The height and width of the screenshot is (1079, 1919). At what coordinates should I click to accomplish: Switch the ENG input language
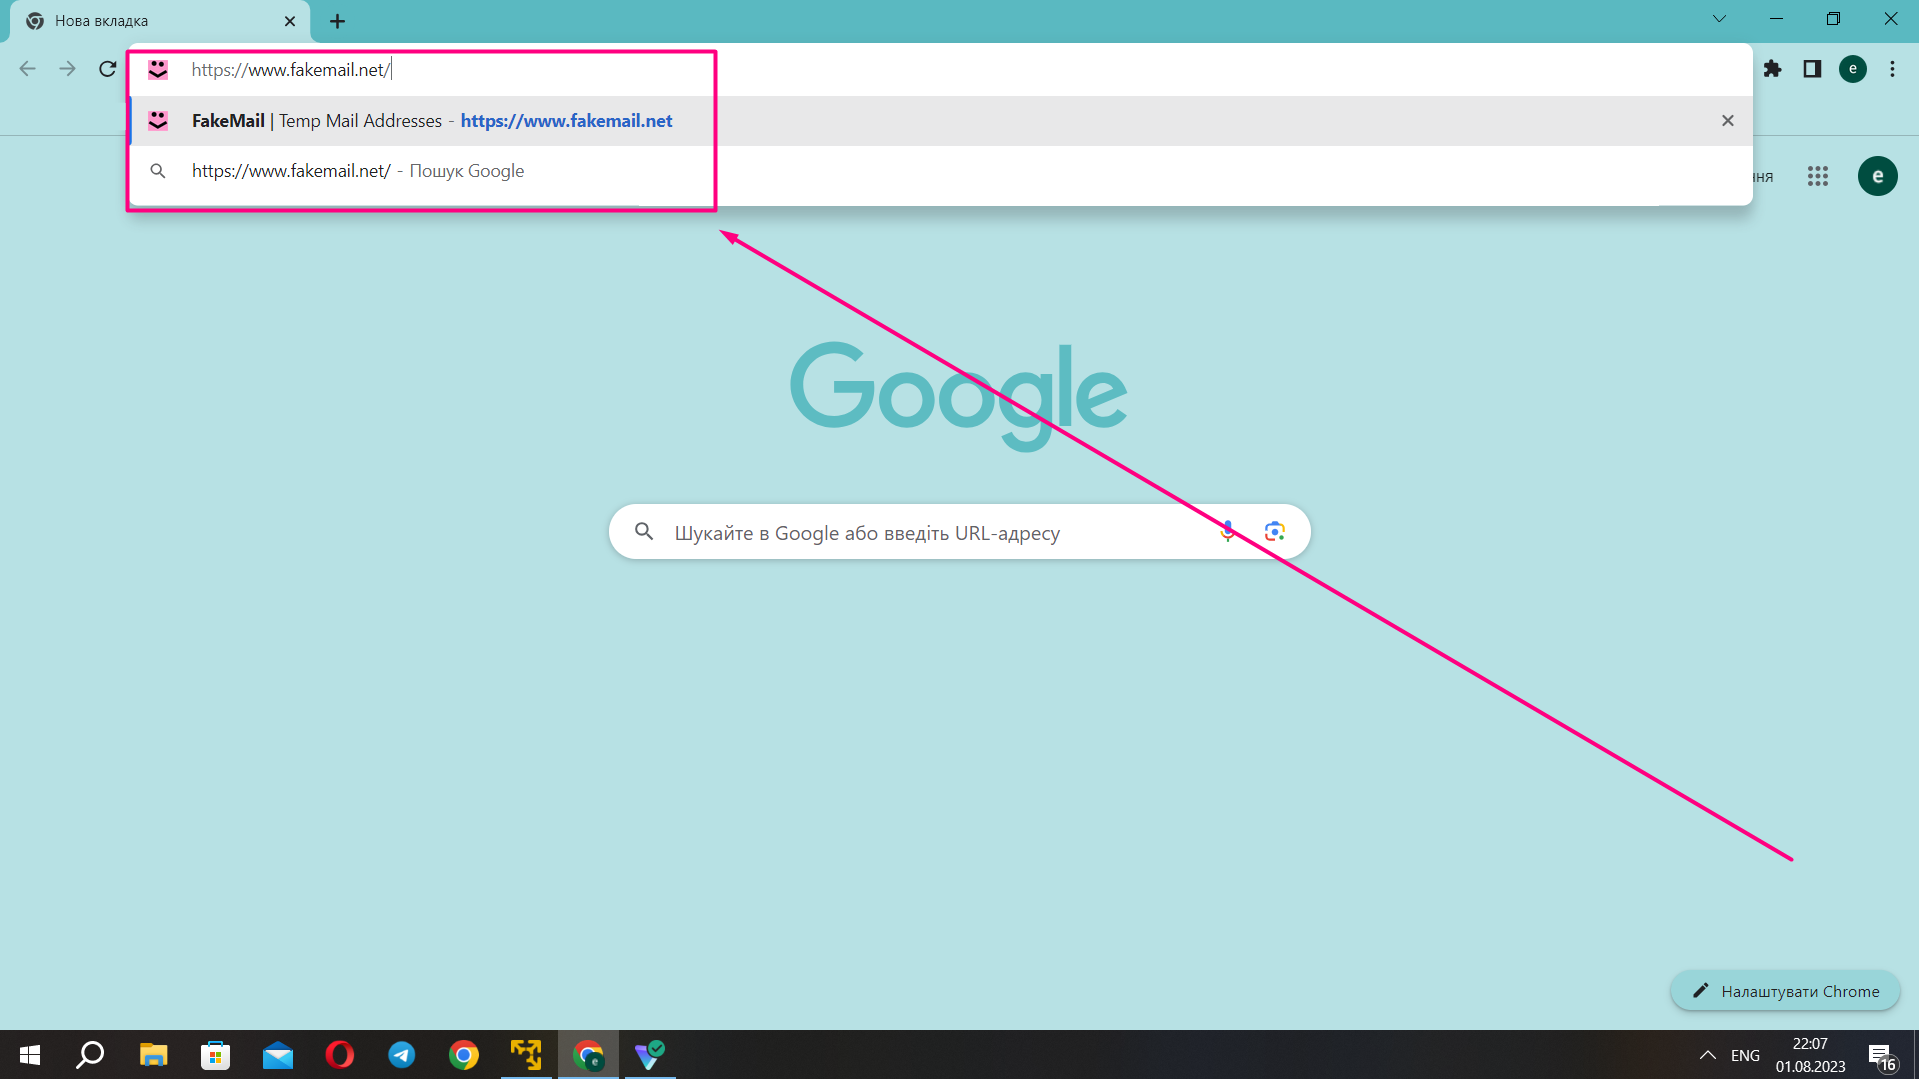(x=1745, y=1055)
